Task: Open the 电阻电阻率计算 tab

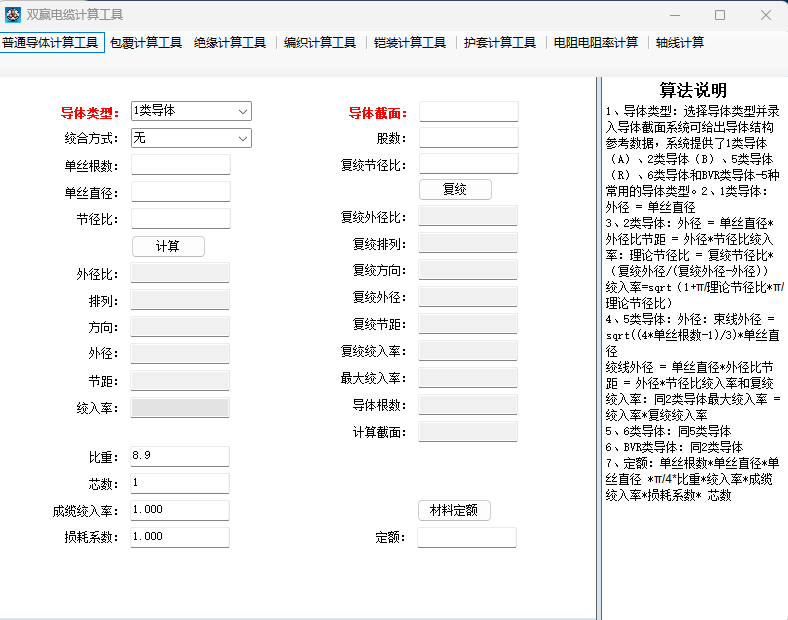Action: (x=596, y=43)
